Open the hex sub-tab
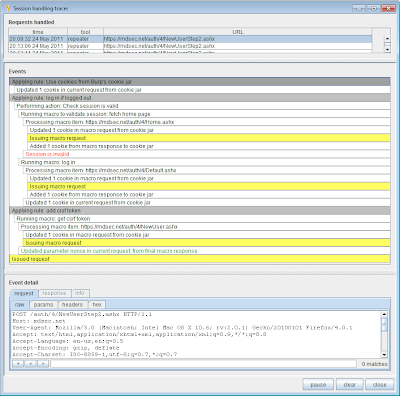 click(97, 305)
